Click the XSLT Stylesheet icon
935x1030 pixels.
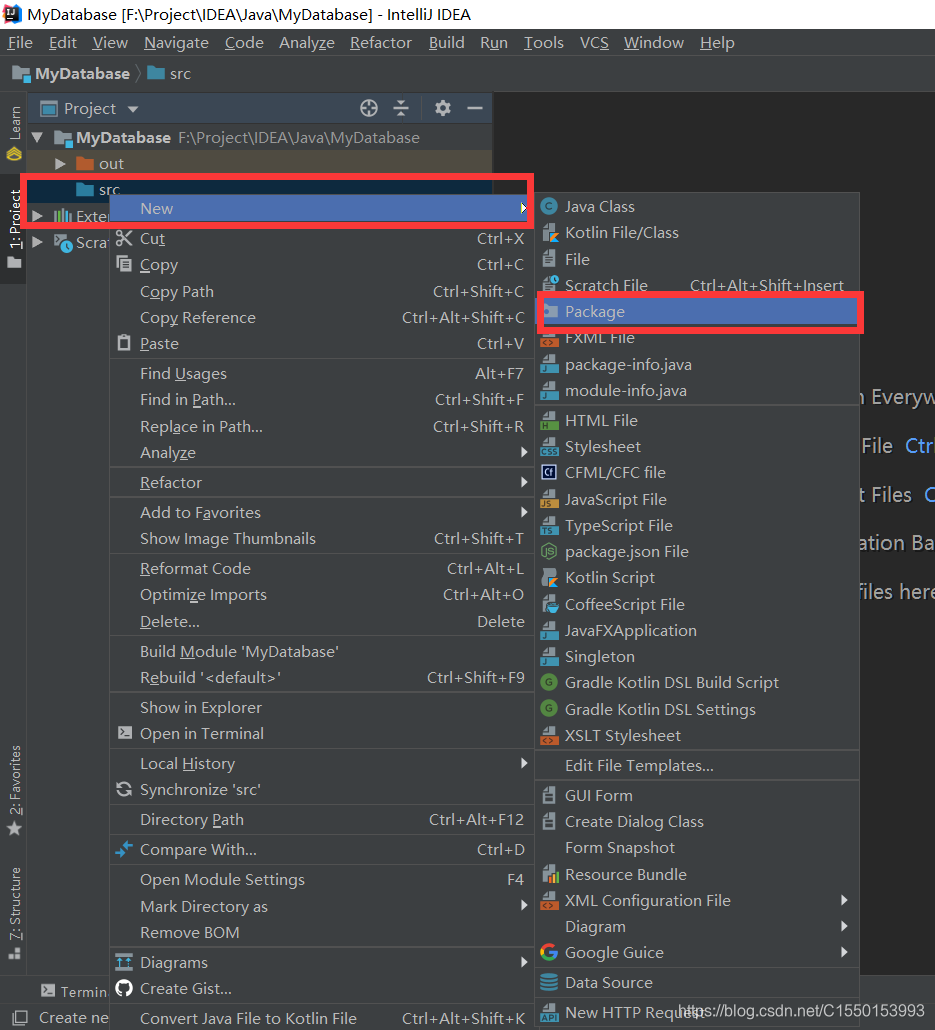point(549,736)
